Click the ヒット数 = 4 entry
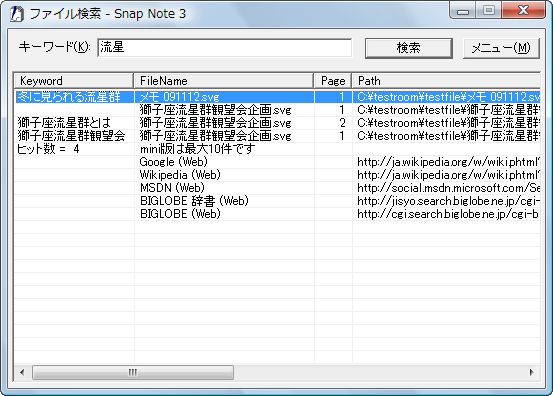The width and height of the screenshot is (553, 396). click(x=48, y=149)
